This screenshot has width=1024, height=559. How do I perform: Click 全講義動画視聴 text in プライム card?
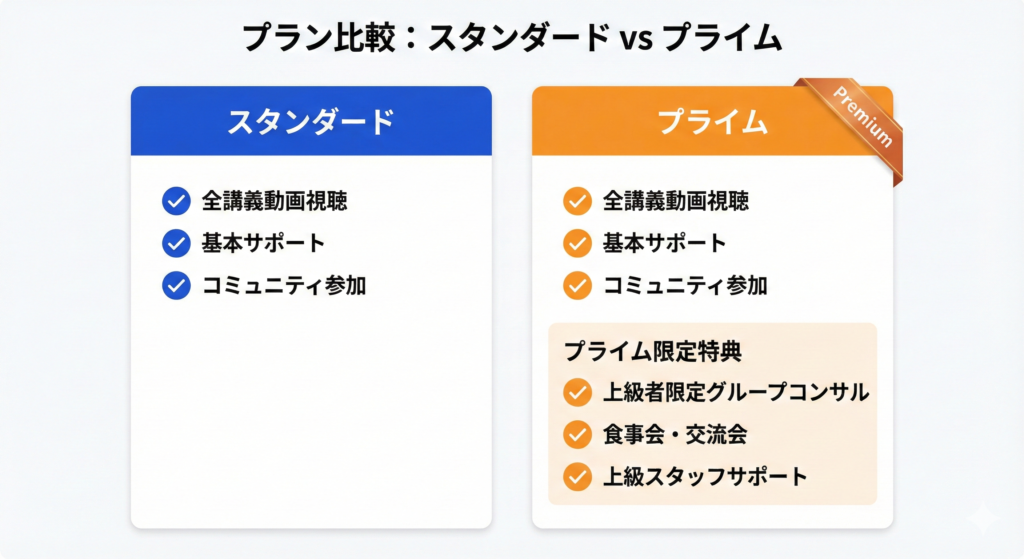tap(675, 201)
